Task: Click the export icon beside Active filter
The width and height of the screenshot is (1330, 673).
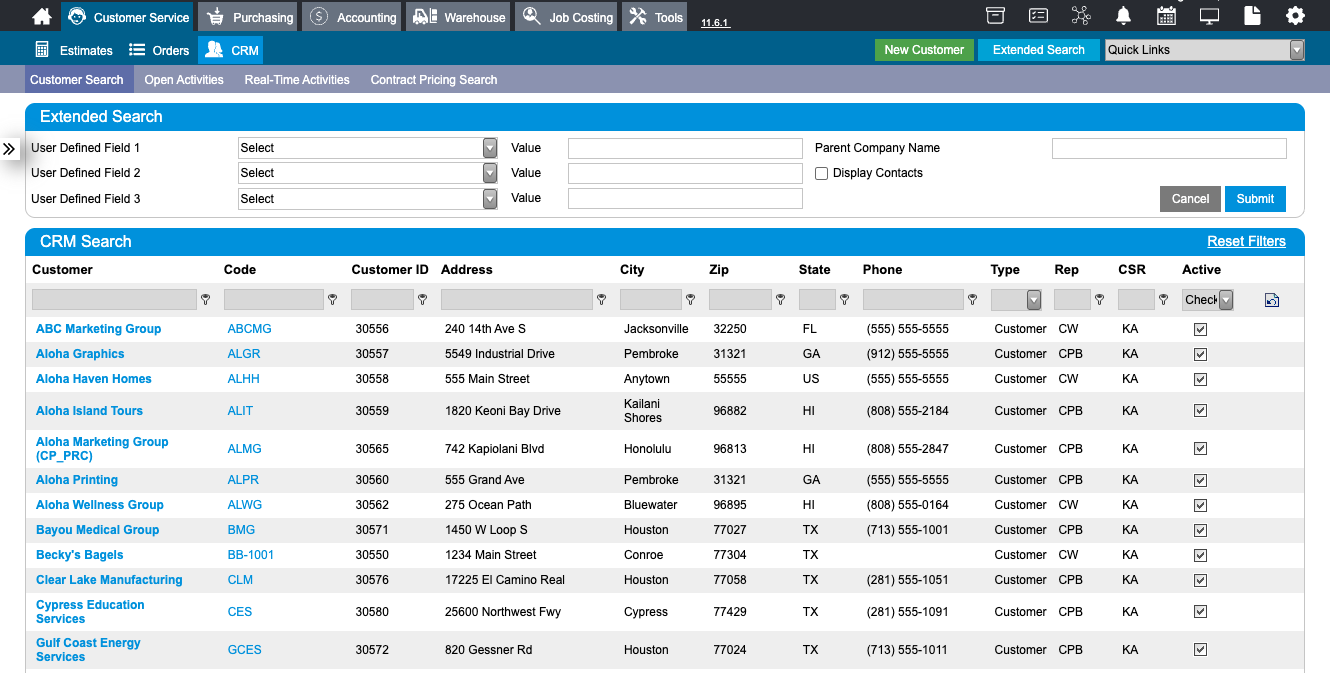Action: pos(1272,300)
